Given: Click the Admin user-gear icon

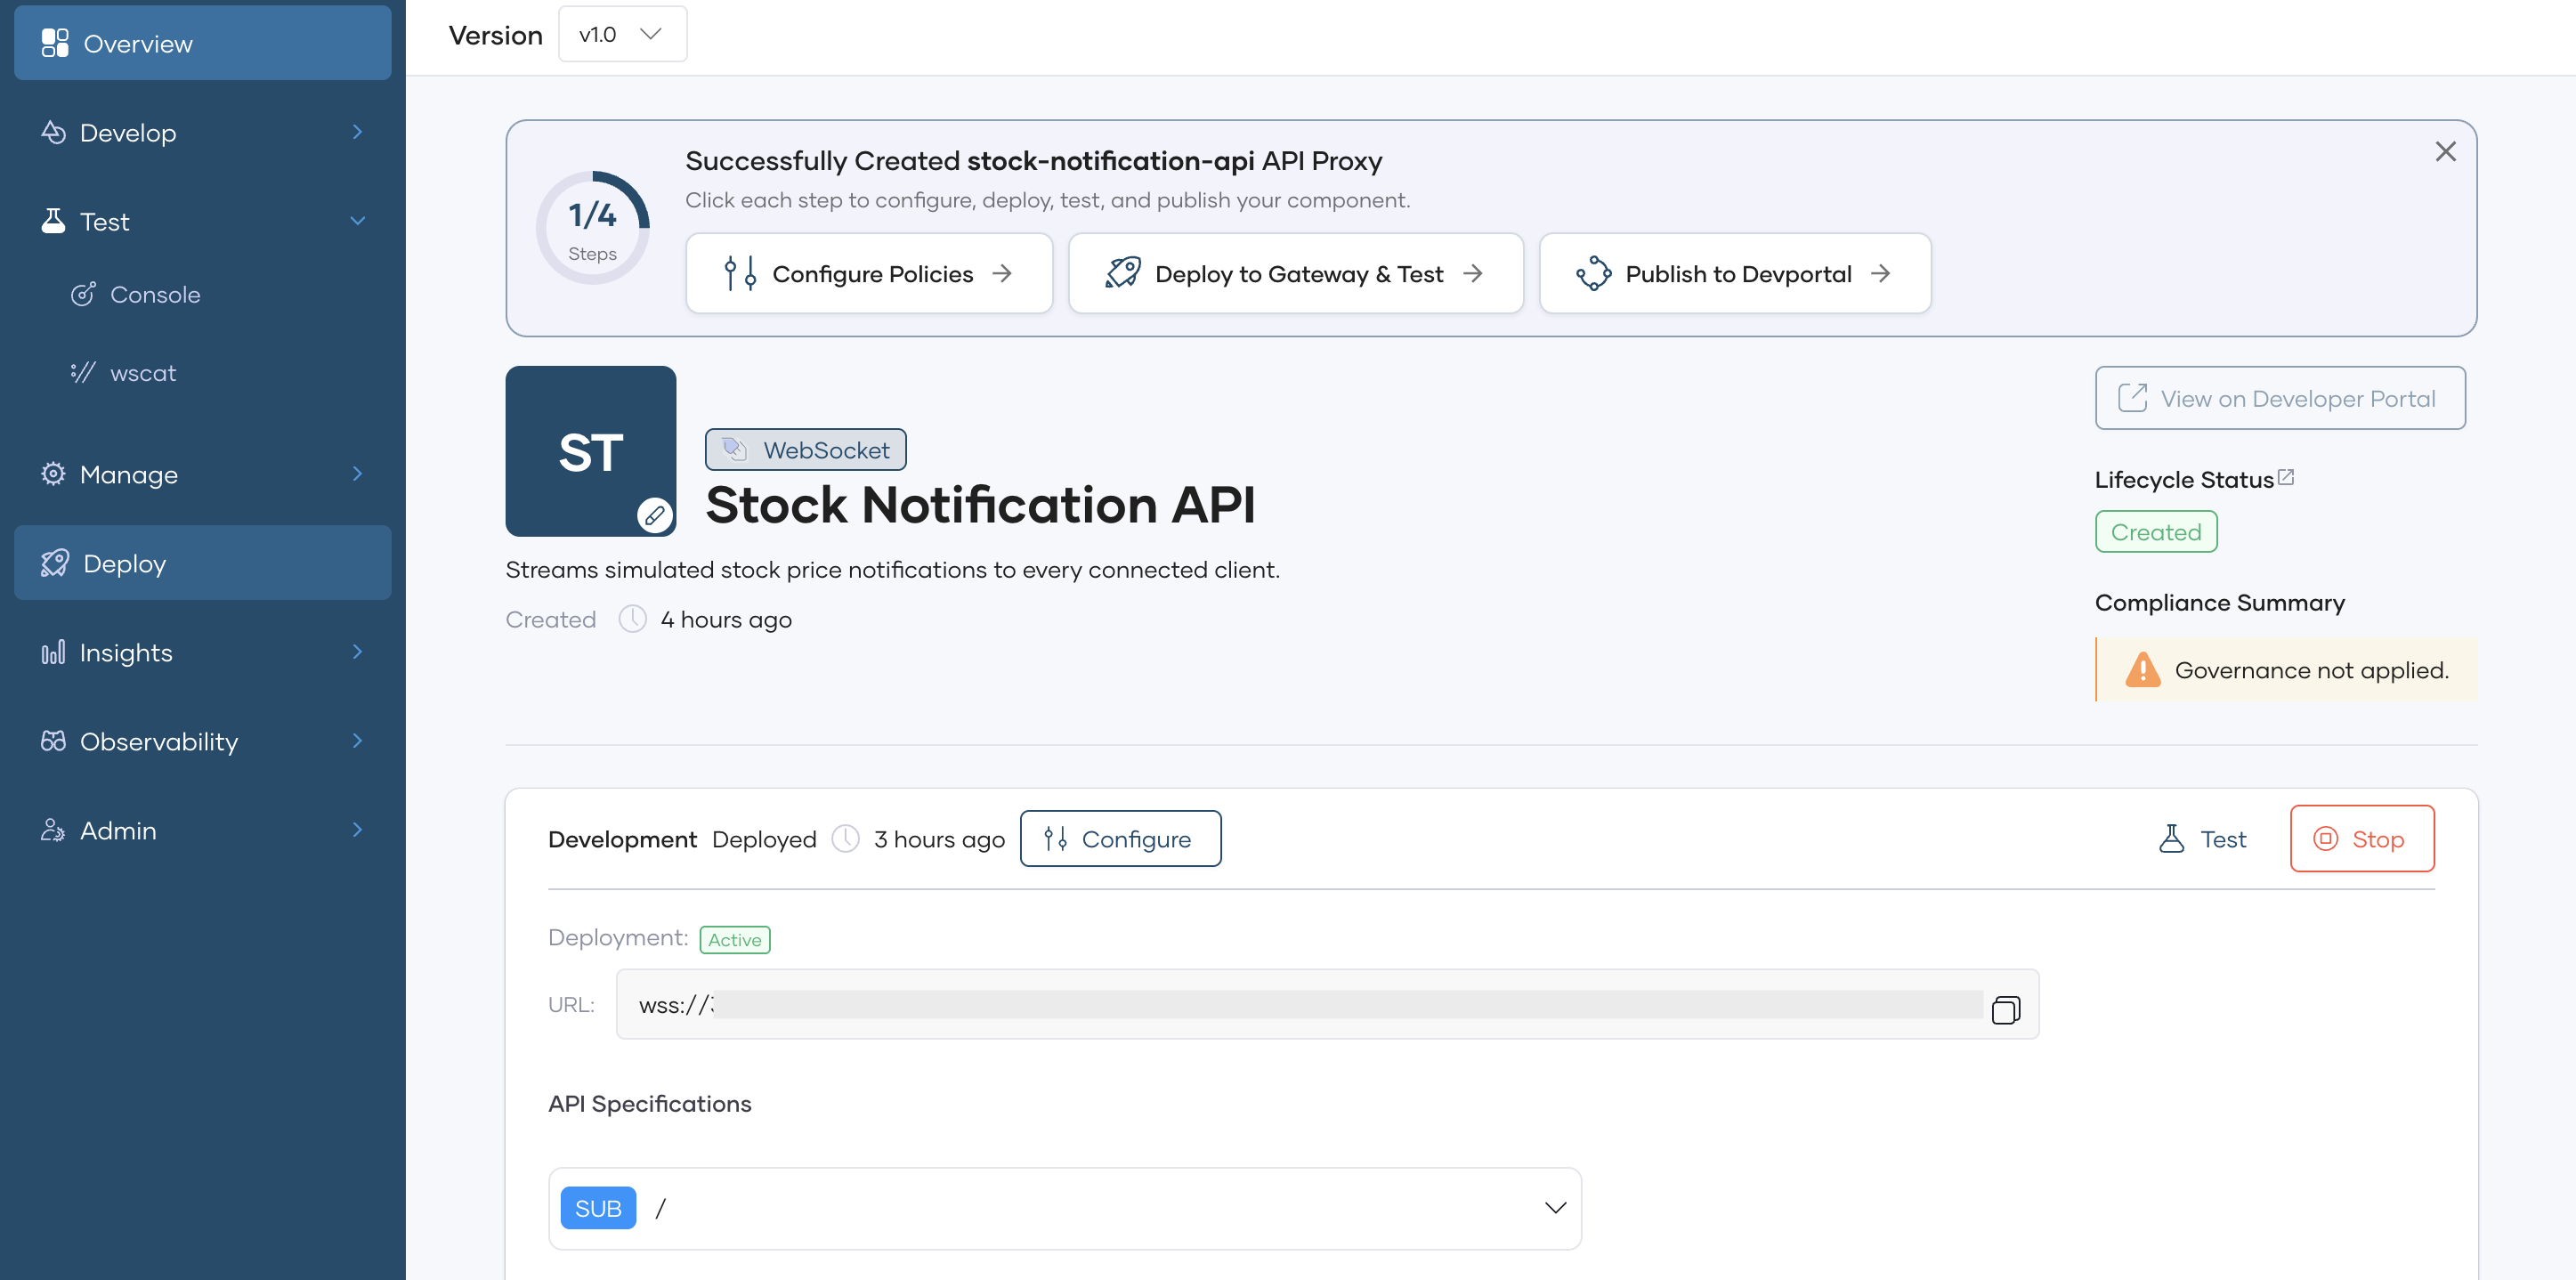Looking at the screenshot, I should tap(53, 830).
